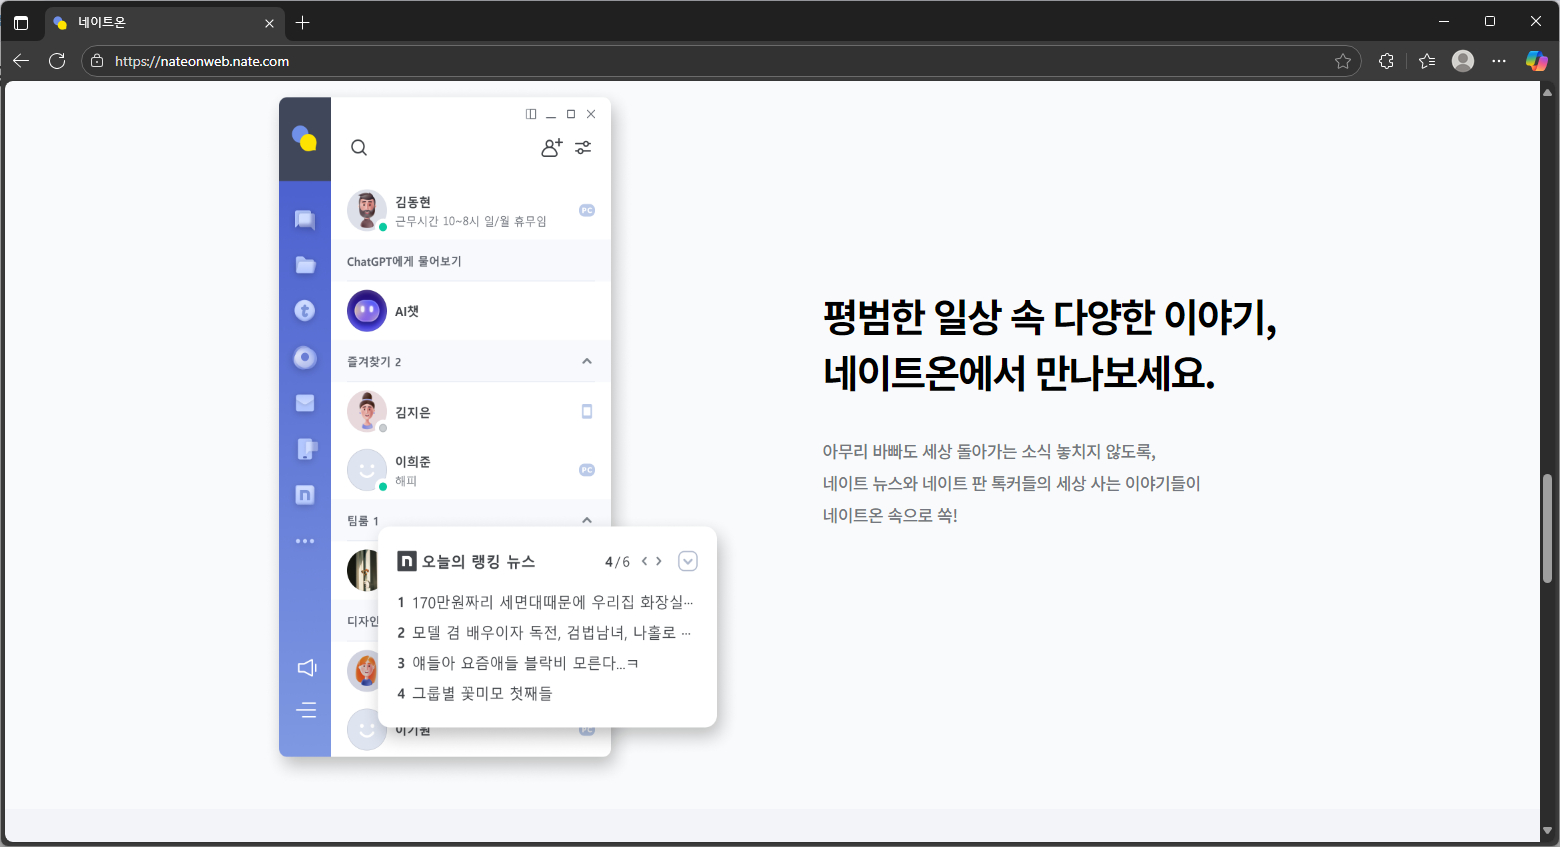Collapse the 팀룸 1 team room section

[x=587, y=519]
